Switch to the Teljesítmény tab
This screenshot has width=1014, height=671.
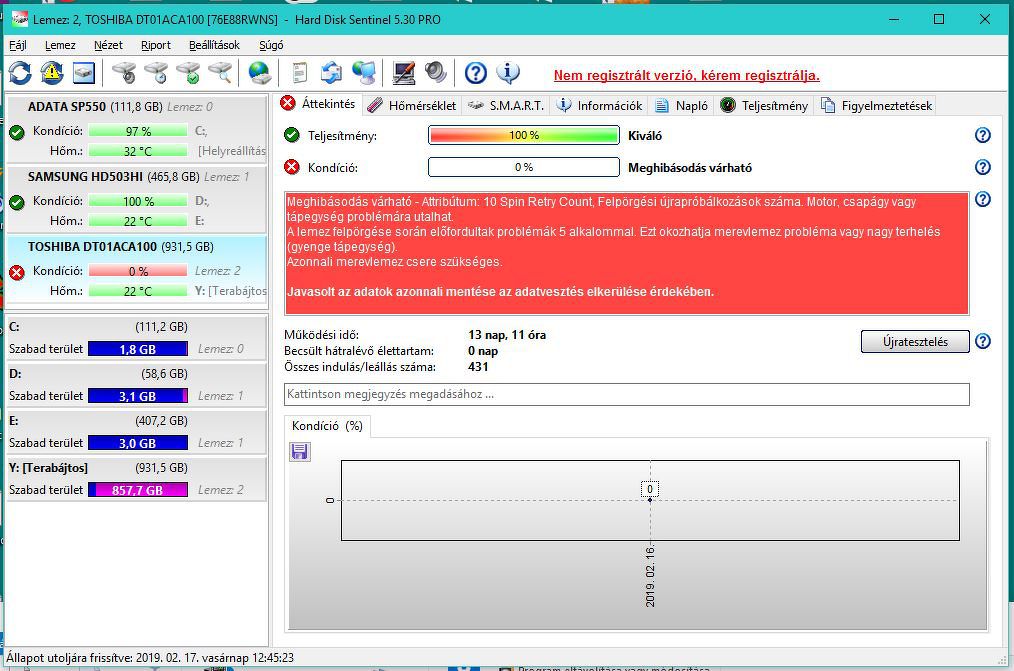(x=764, y=105)
